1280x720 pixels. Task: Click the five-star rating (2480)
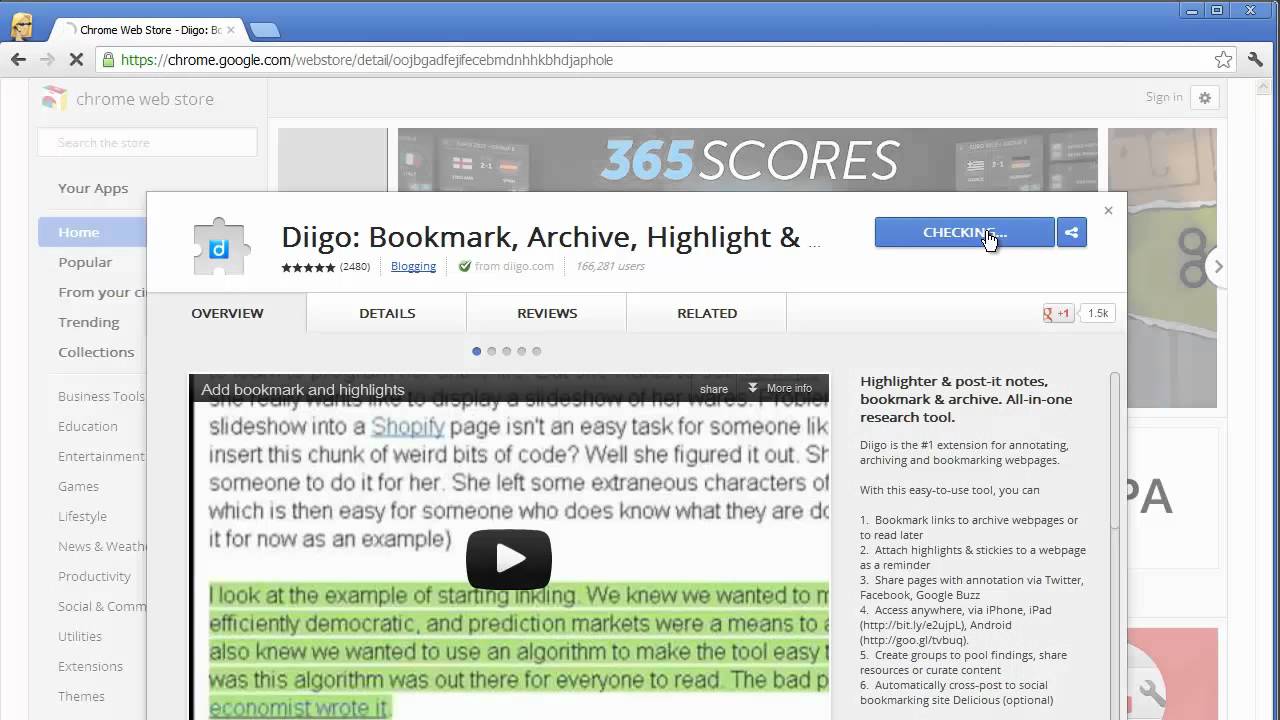[325, 267]
